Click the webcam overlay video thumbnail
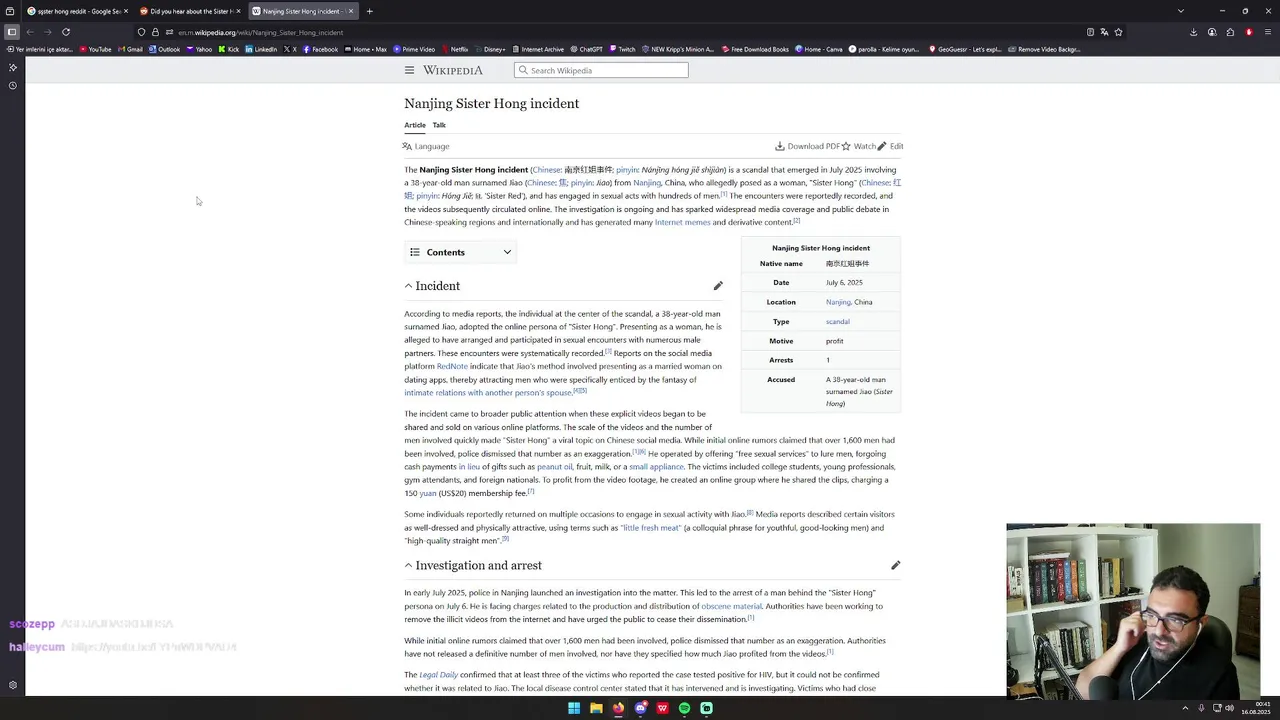The image size is (1280, 720). 1133,609
